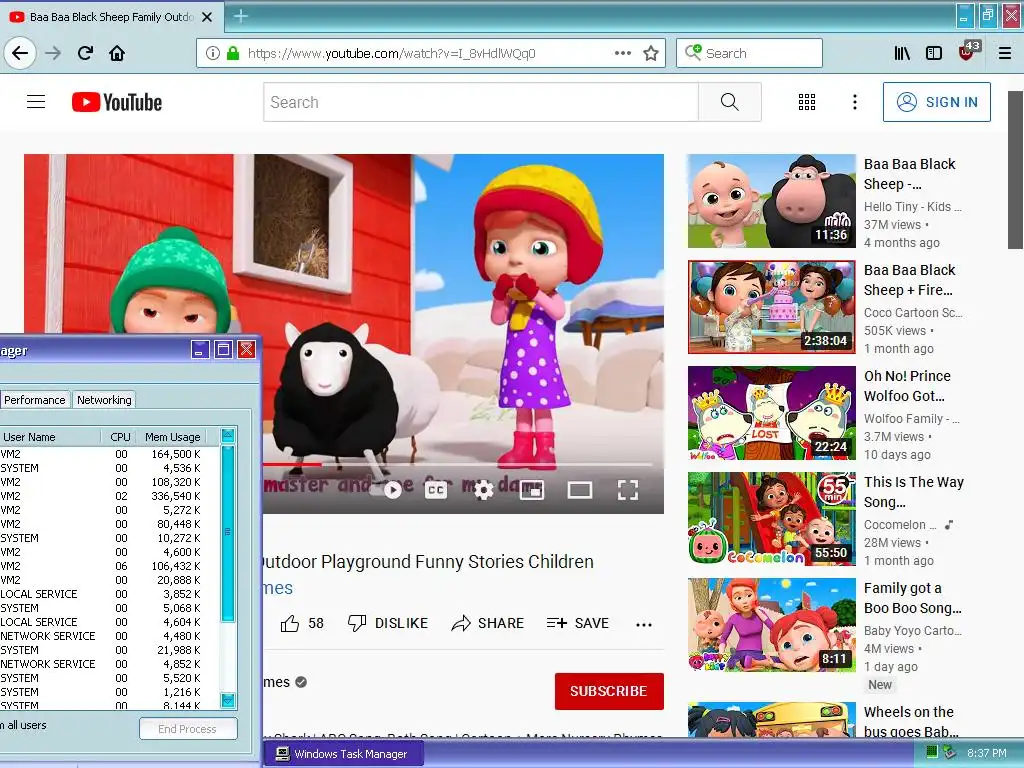
Task: Save video to playlist with SAVE
Action: tap(577, 624)
